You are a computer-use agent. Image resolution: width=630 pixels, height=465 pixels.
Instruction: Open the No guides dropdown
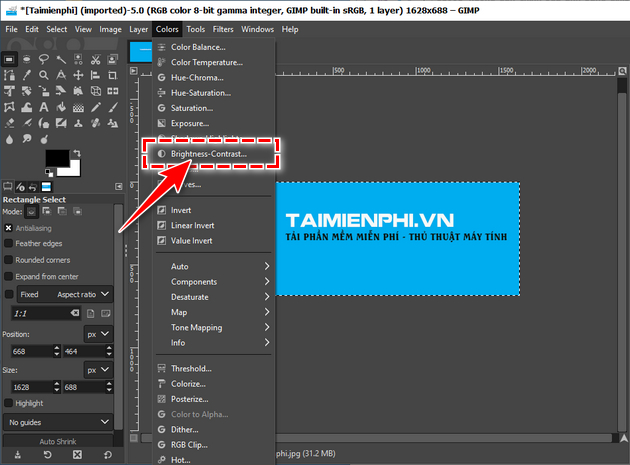point(58,422)
